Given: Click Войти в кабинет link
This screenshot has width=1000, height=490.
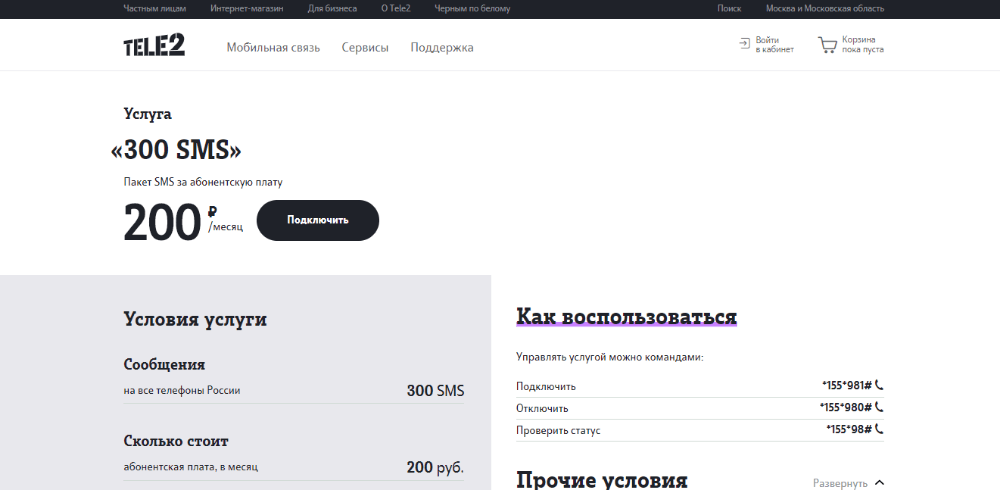Looking at the screenshot, I should point(767,44).
